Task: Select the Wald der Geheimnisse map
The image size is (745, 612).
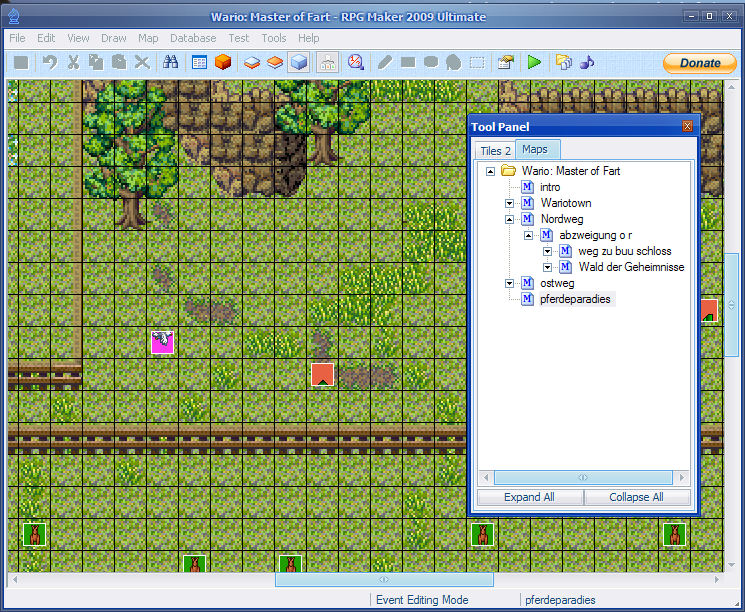Action: [631, 267]
